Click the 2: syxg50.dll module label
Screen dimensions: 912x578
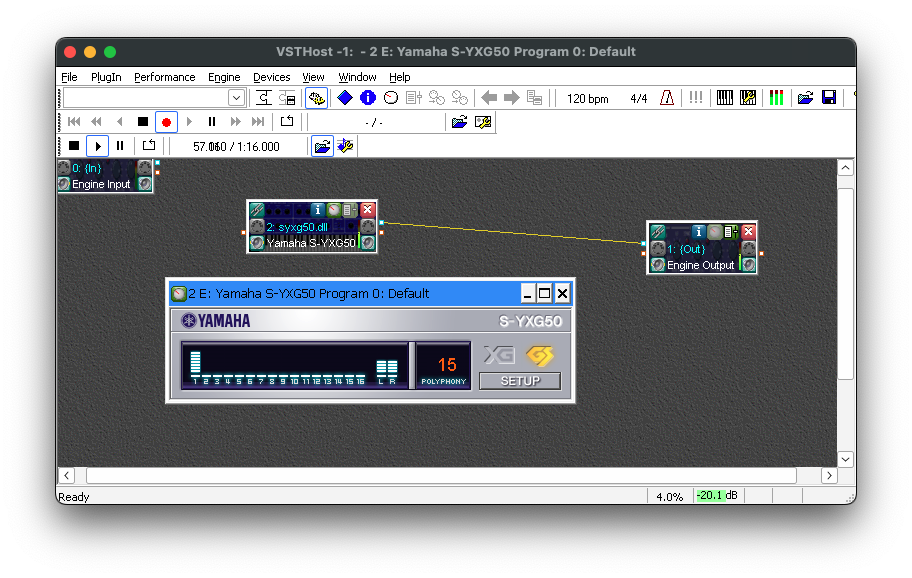click(297, 227)
